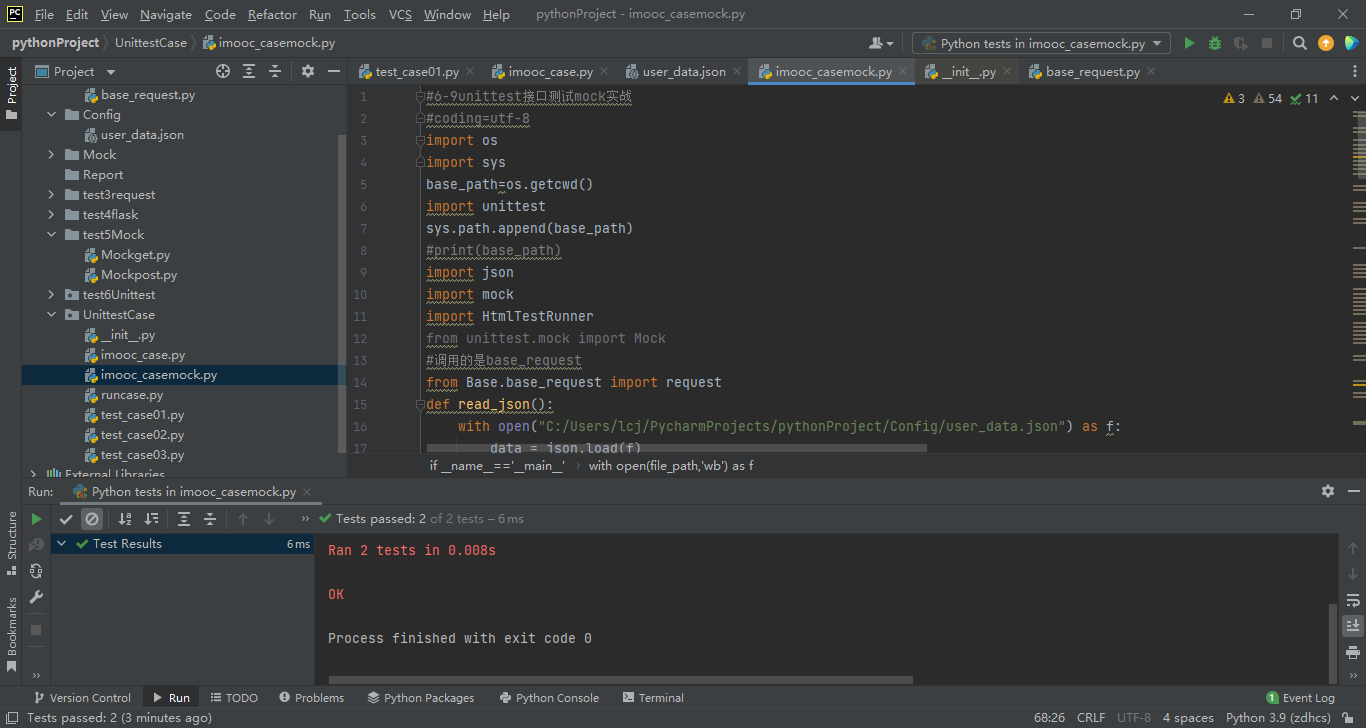
Task: Expand all test results in Run panel
Action: [184, 519]
